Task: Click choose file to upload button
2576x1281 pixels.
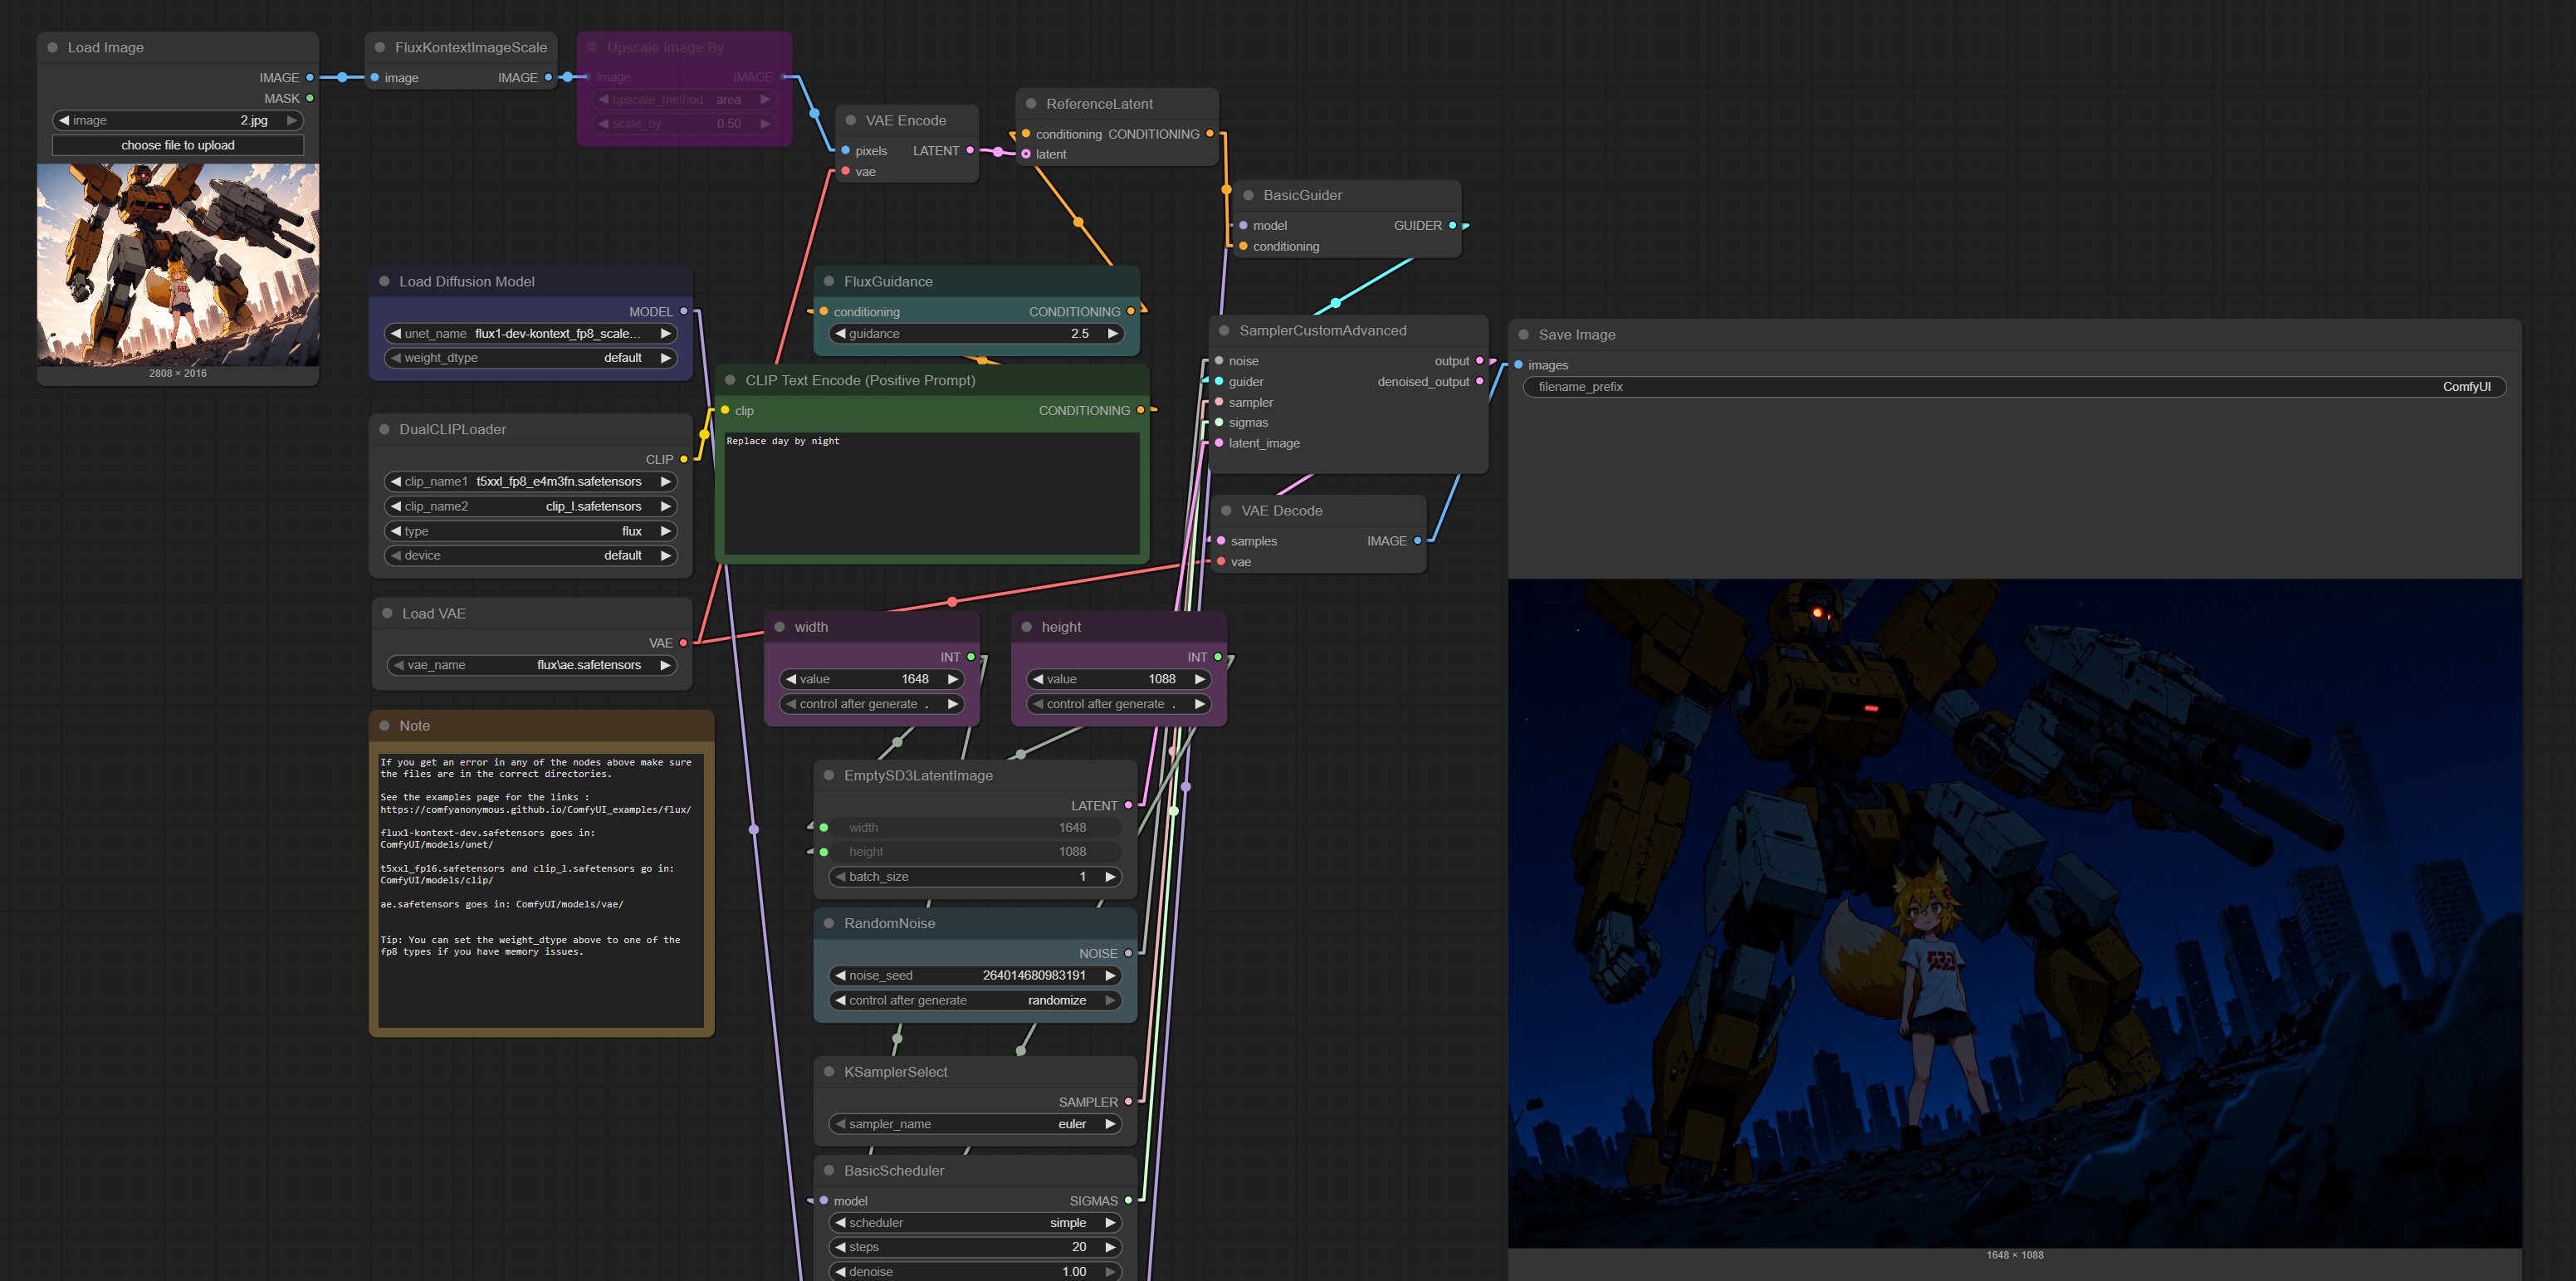Action: point(178,145)
